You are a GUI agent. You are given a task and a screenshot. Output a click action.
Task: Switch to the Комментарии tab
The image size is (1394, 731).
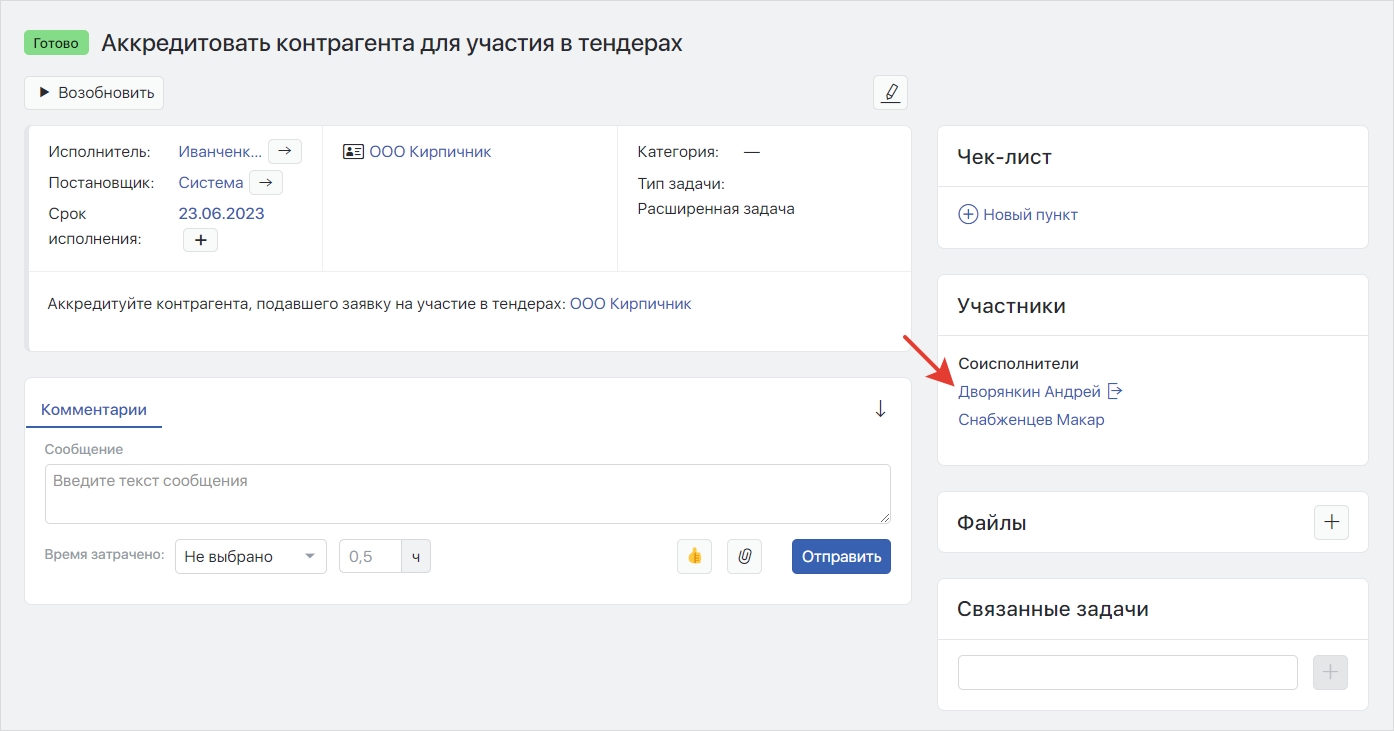pyautogui.click(x=94, y=409)
